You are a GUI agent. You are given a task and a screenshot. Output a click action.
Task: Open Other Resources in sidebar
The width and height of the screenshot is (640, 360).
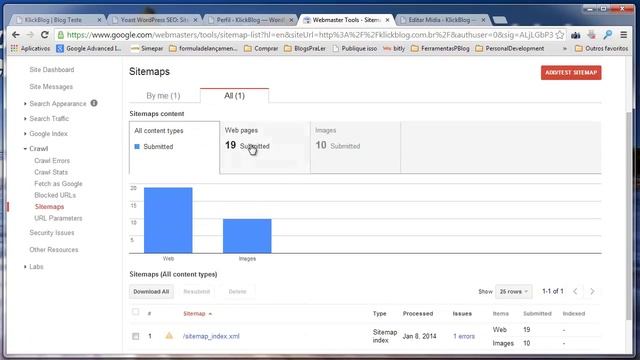point(54,250)
